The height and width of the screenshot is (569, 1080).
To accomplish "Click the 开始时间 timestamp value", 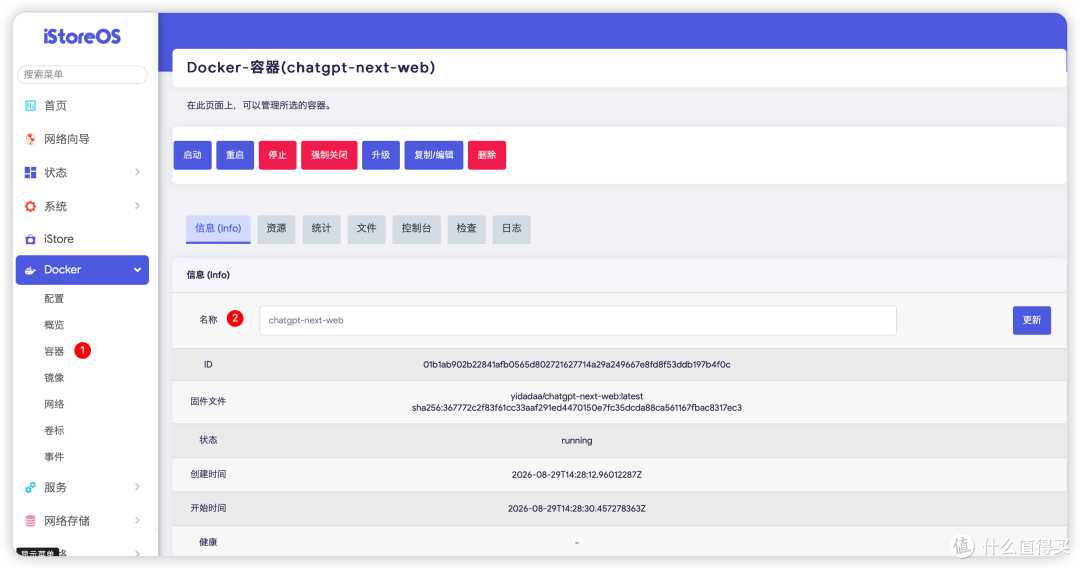I will (577, 508).
